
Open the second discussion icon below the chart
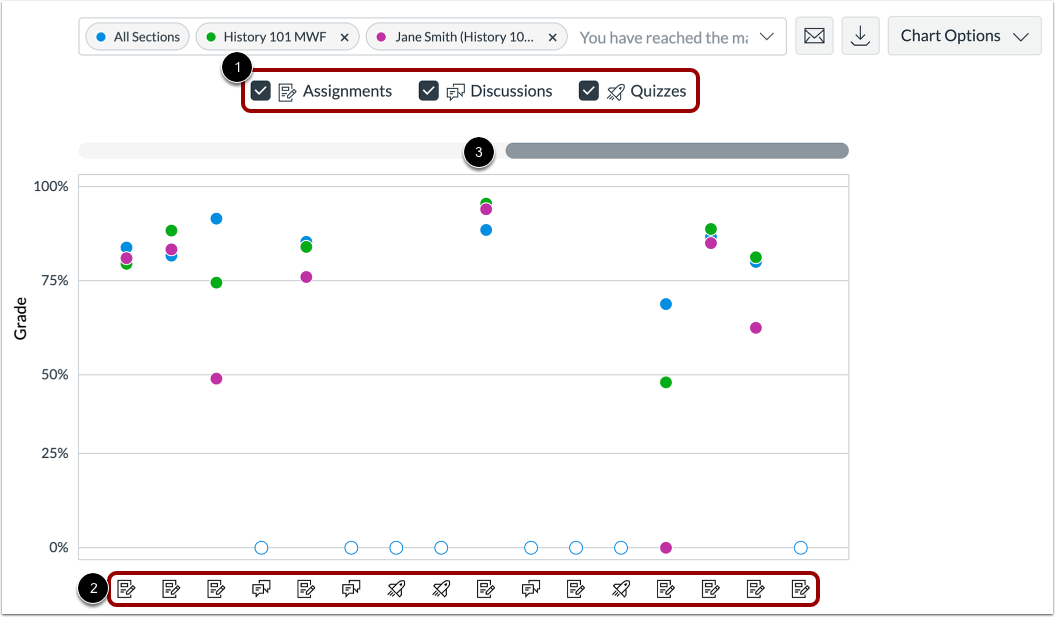click(351, 588)
